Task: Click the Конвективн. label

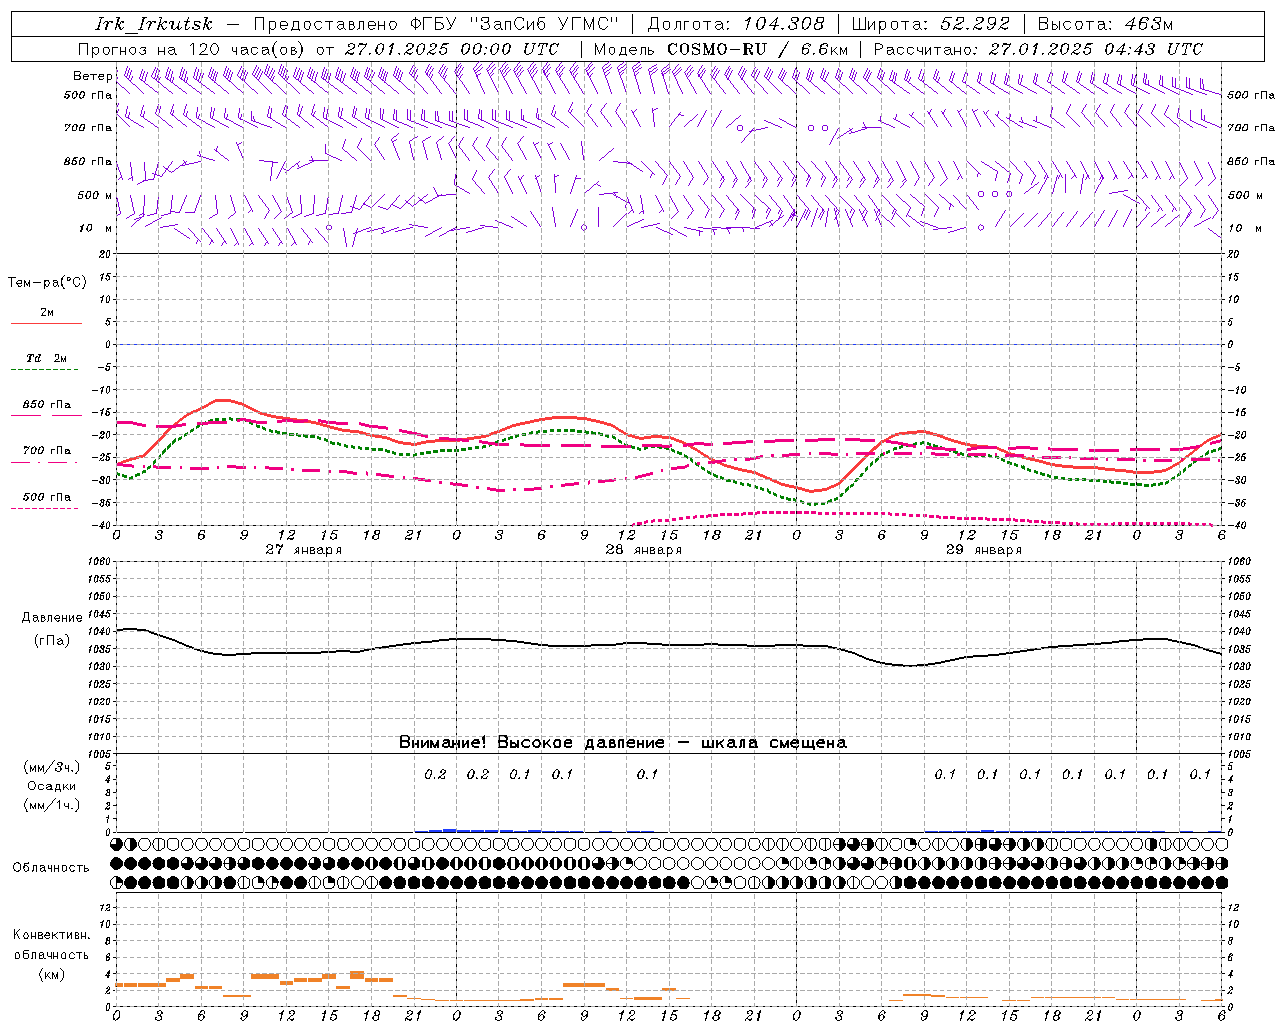Action: [51, 935]
